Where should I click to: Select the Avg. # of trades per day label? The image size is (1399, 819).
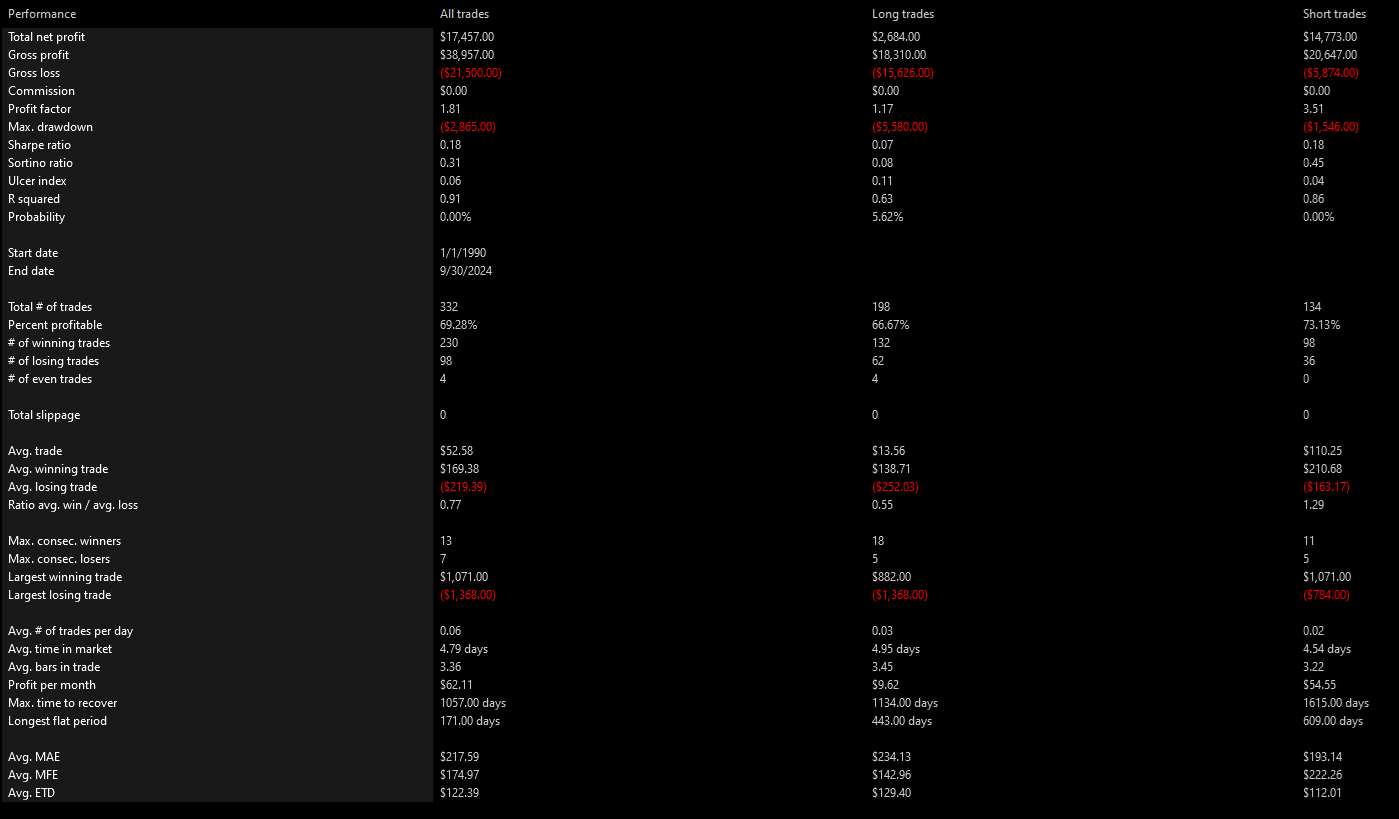click(70, 631)
